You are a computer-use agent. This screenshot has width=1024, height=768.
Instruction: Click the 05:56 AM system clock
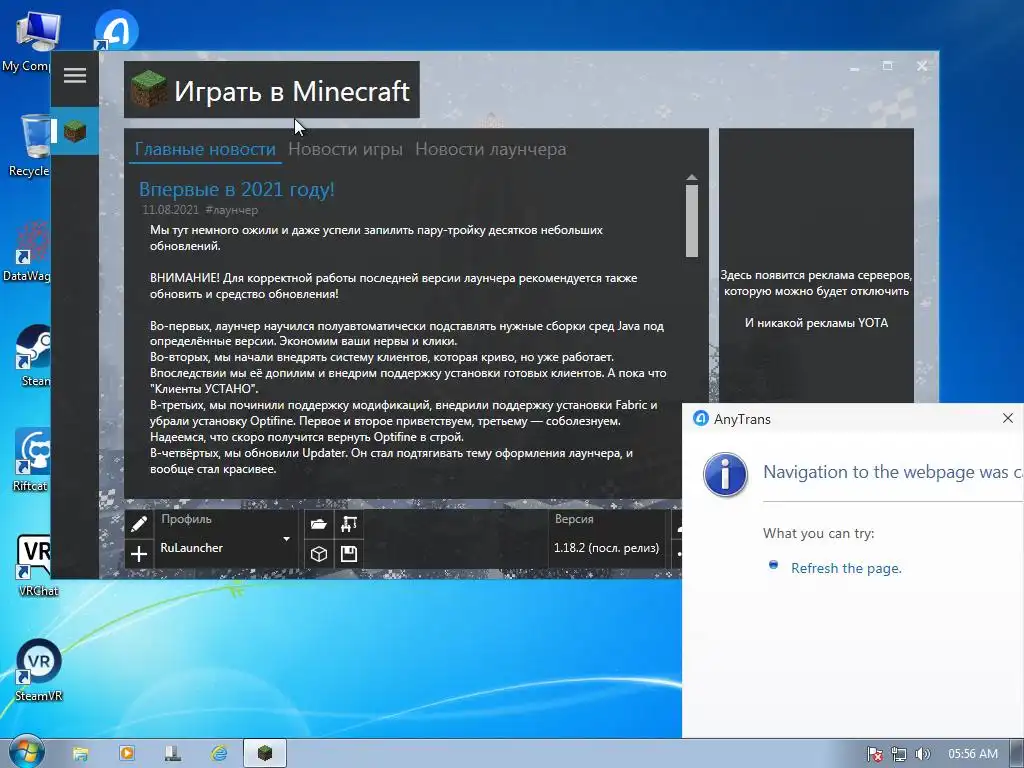[x=973, y=754]
